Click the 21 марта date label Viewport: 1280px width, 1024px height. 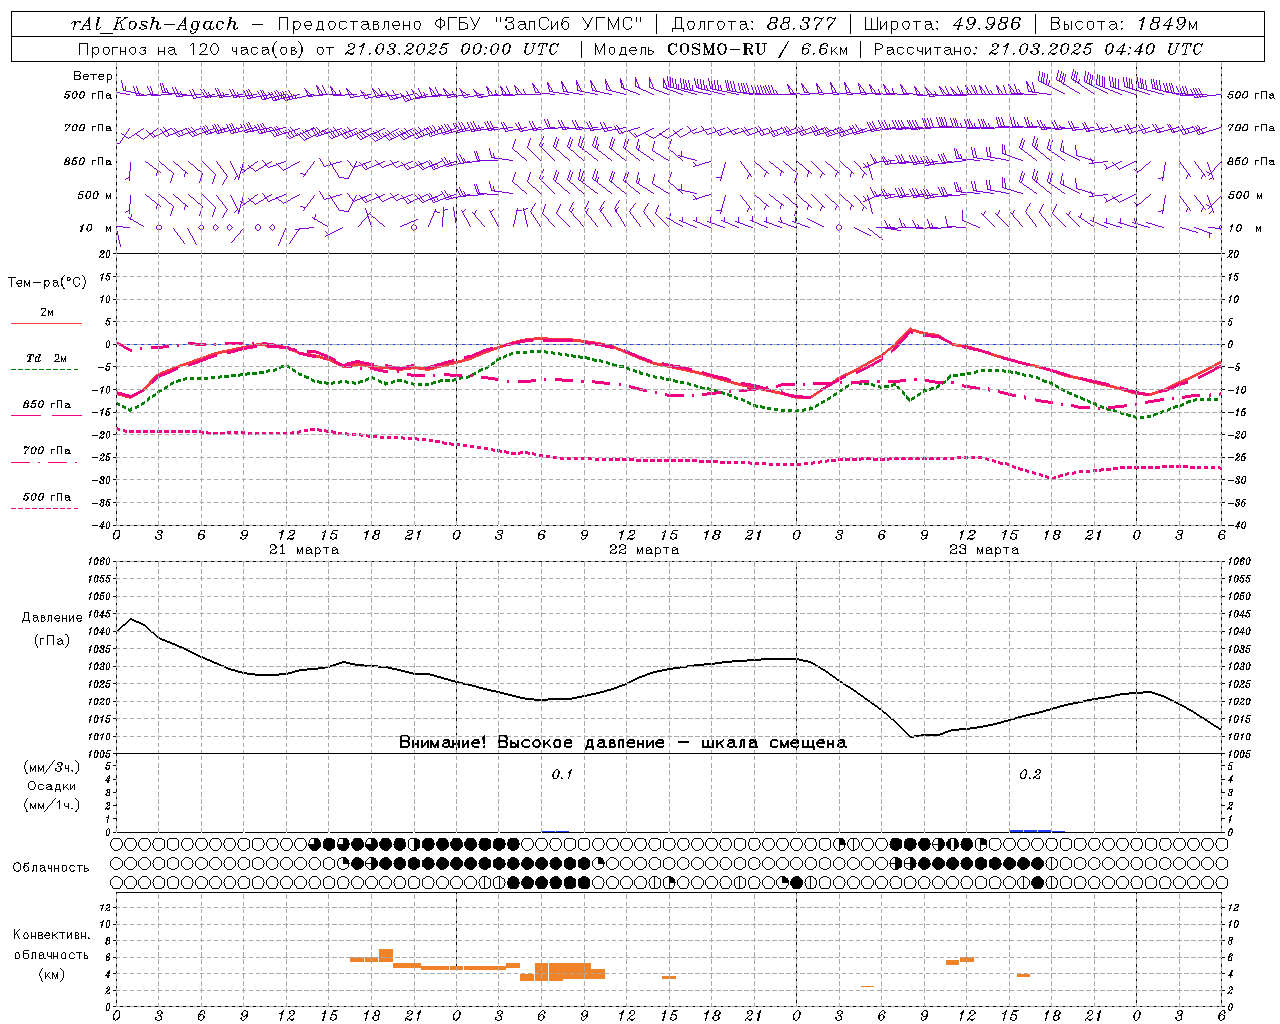click(x=304, y=550)
